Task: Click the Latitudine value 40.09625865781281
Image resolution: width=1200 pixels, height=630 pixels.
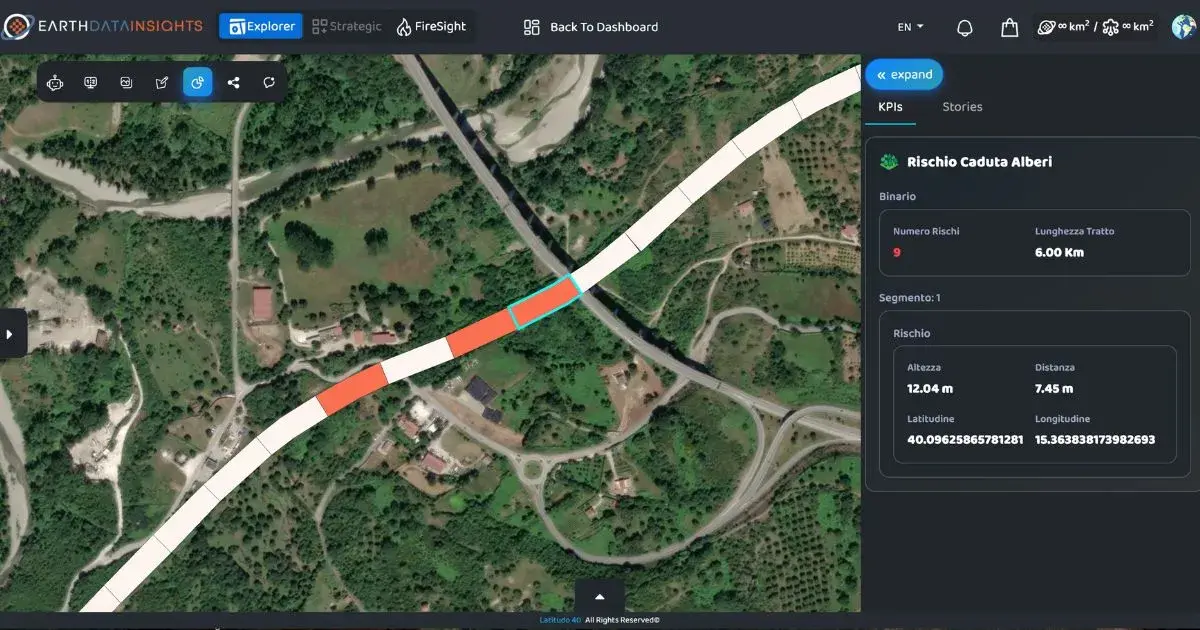Action: tap(965, 440)
